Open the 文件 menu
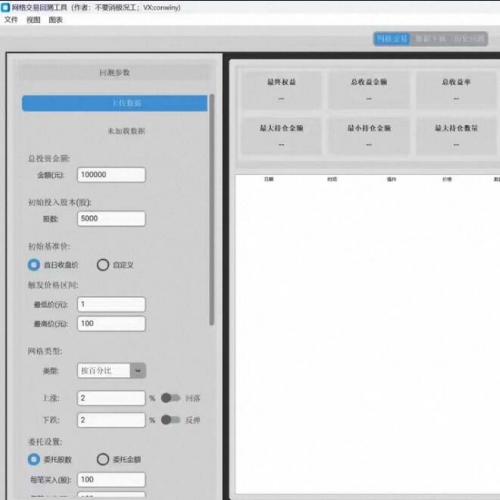Viewport: 500px width, 500px height. (x=11, y=20)
